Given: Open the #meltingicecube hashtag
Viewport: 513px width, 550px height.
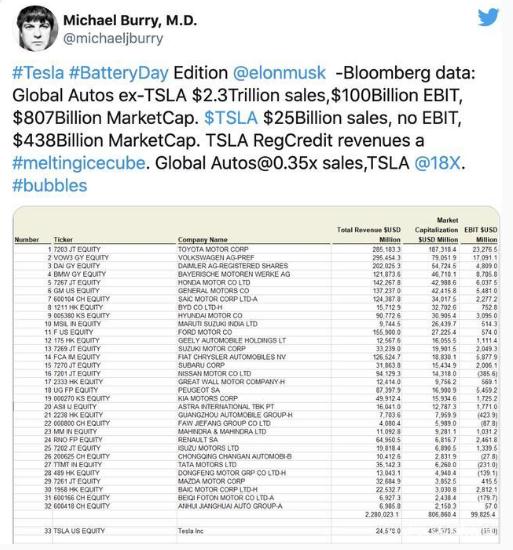Looking at the screenshot, I should 79,163.
